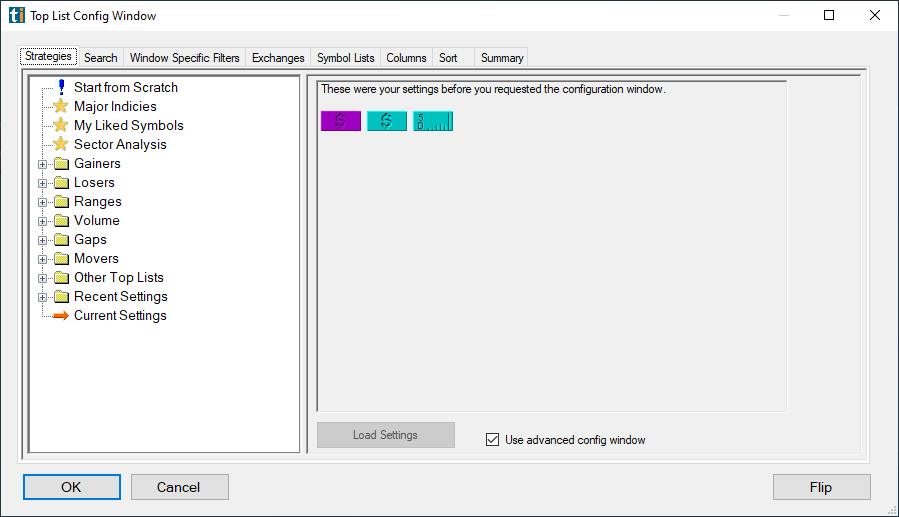
Task: Select the Ranges tree label
Action: [98, 201]
